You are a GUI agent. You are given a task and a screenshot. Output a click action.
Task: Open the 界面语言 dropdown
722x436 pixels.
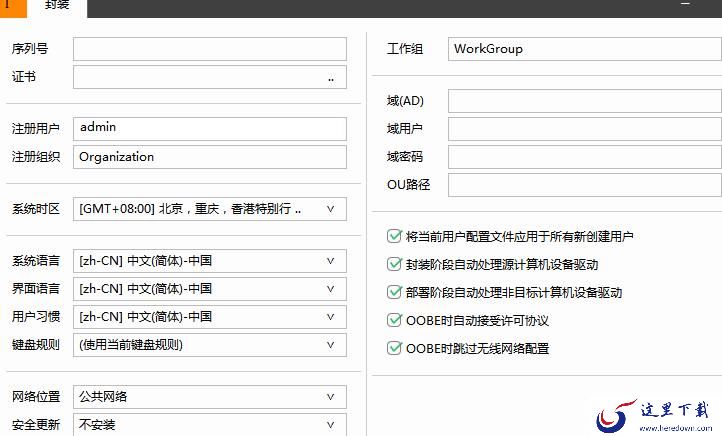click(330, 289)
